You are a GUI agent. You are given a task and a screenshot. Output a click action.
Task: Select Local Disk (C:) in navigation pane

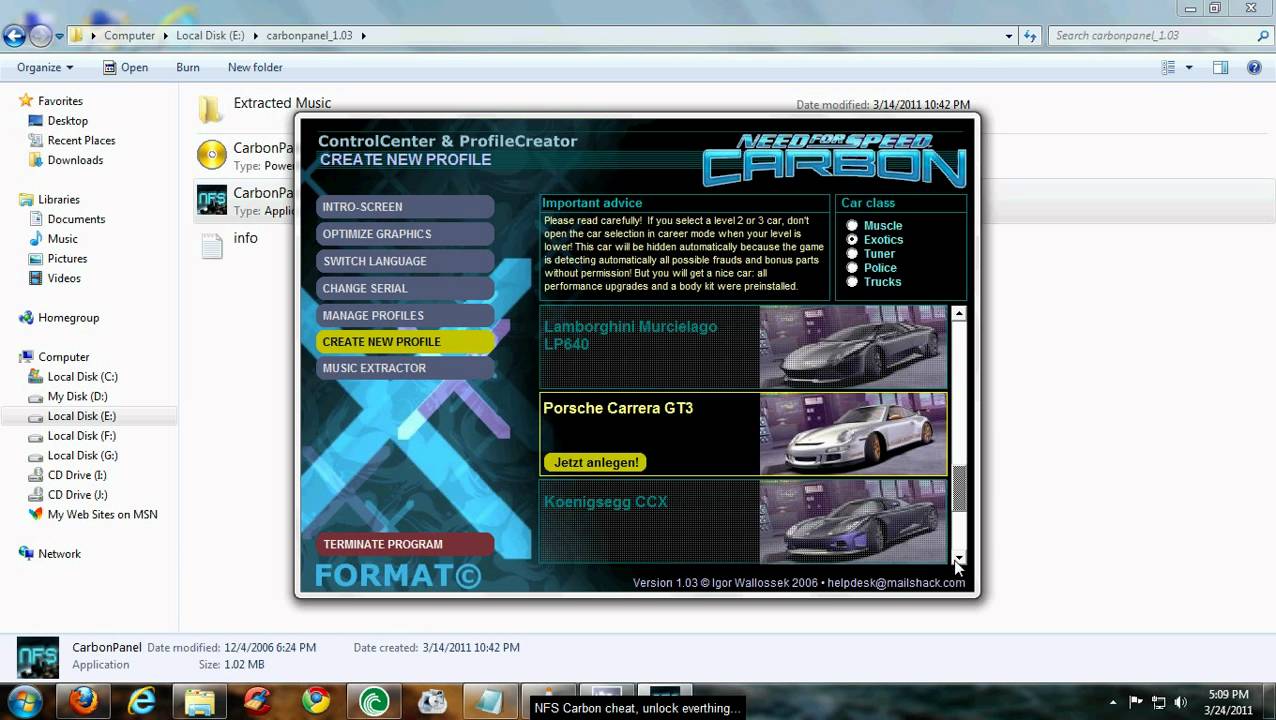[x=82, y=377]
